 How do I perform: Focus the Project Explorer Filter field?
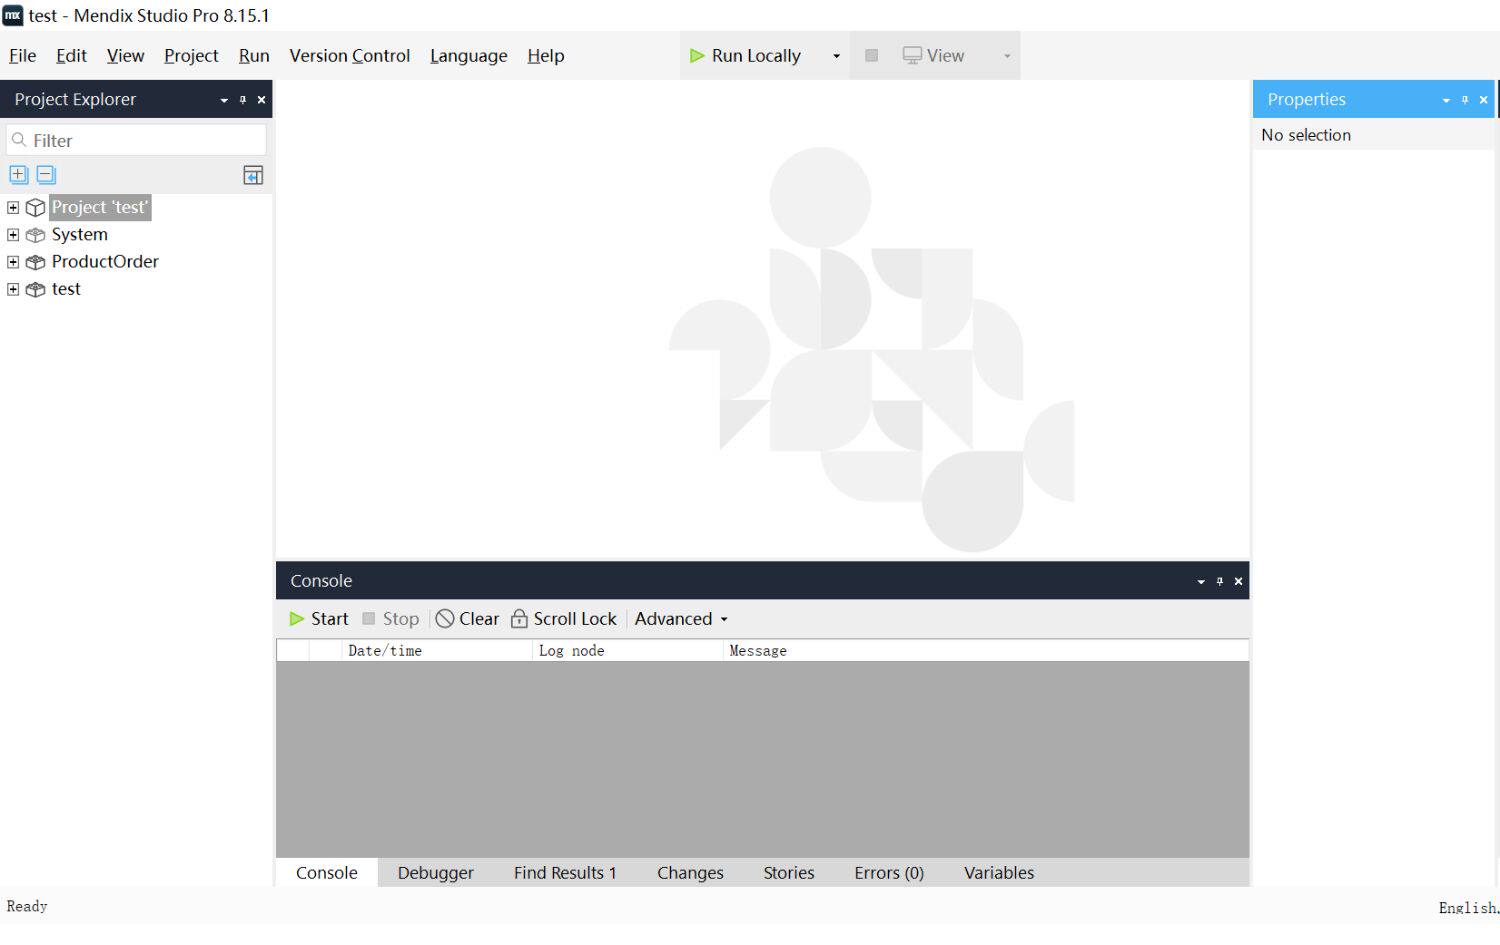137,140
